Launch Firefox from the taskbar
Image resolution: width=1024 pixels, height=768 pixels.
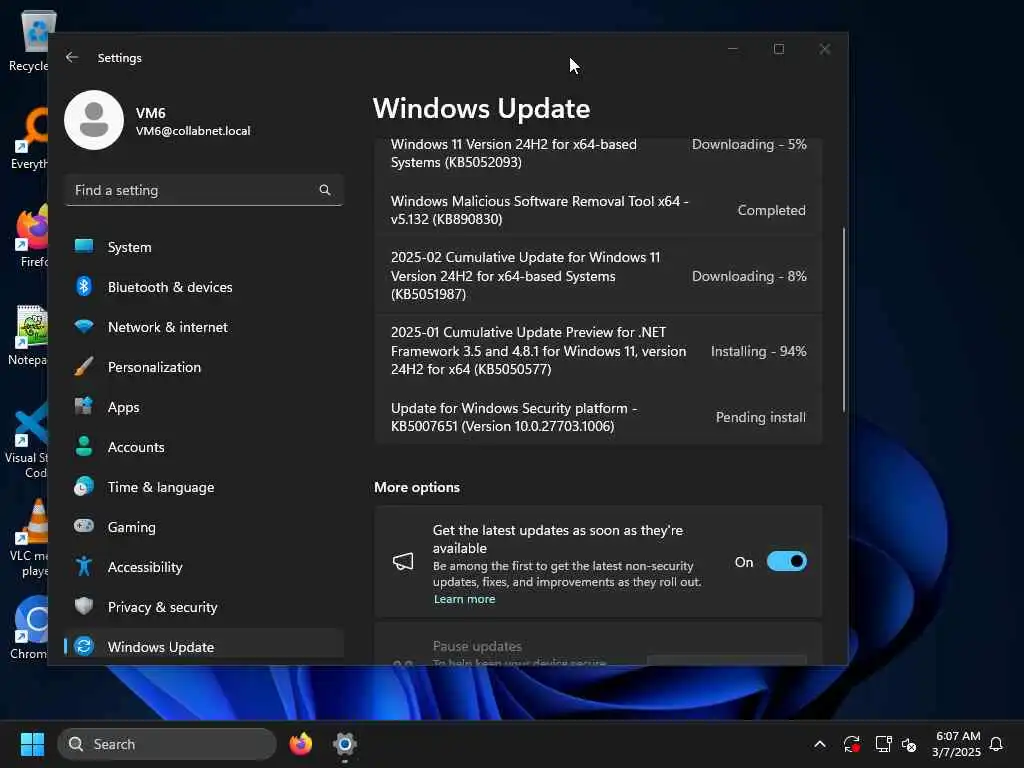tap(300, 744)
